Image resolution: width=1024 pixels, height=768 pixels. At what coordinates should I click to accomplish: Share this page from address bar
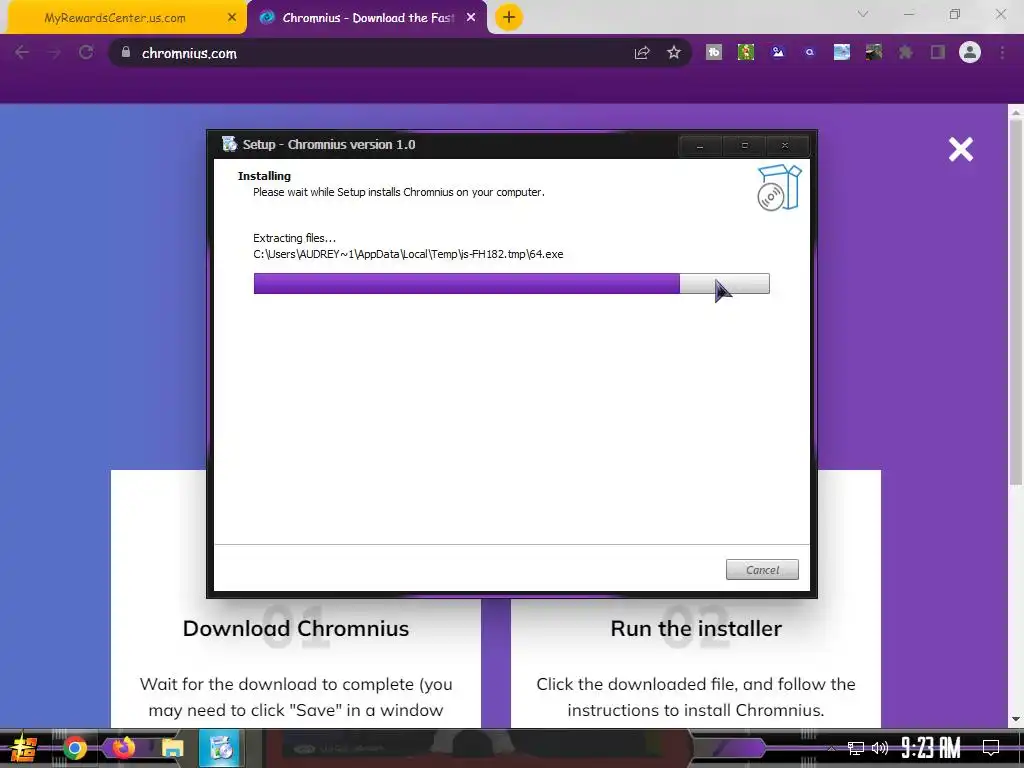(x=642, y=52)
